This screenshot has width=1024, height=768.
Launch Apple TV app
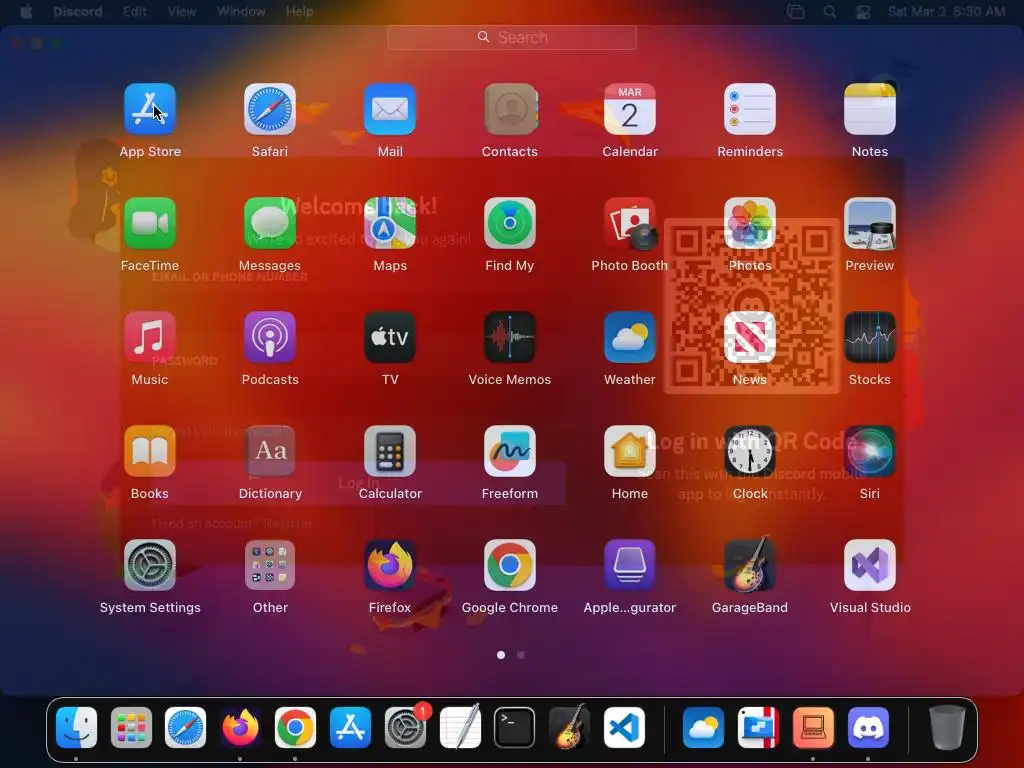(x=390, y=337)
